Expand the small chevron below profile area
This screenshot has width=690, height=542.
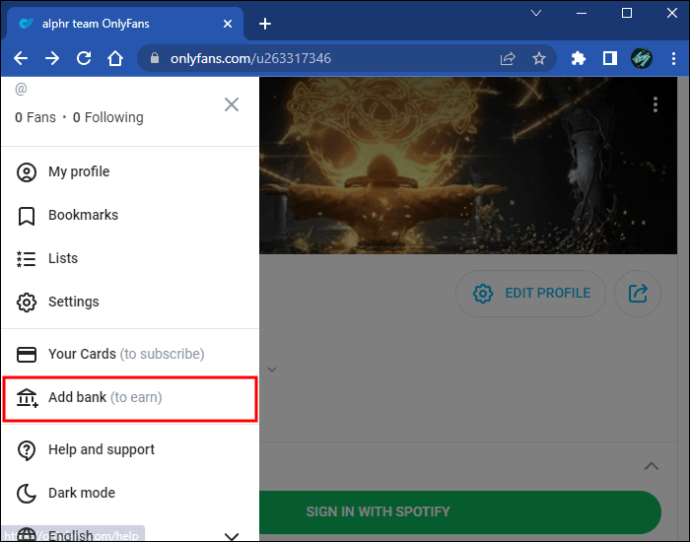coord(272,370)
